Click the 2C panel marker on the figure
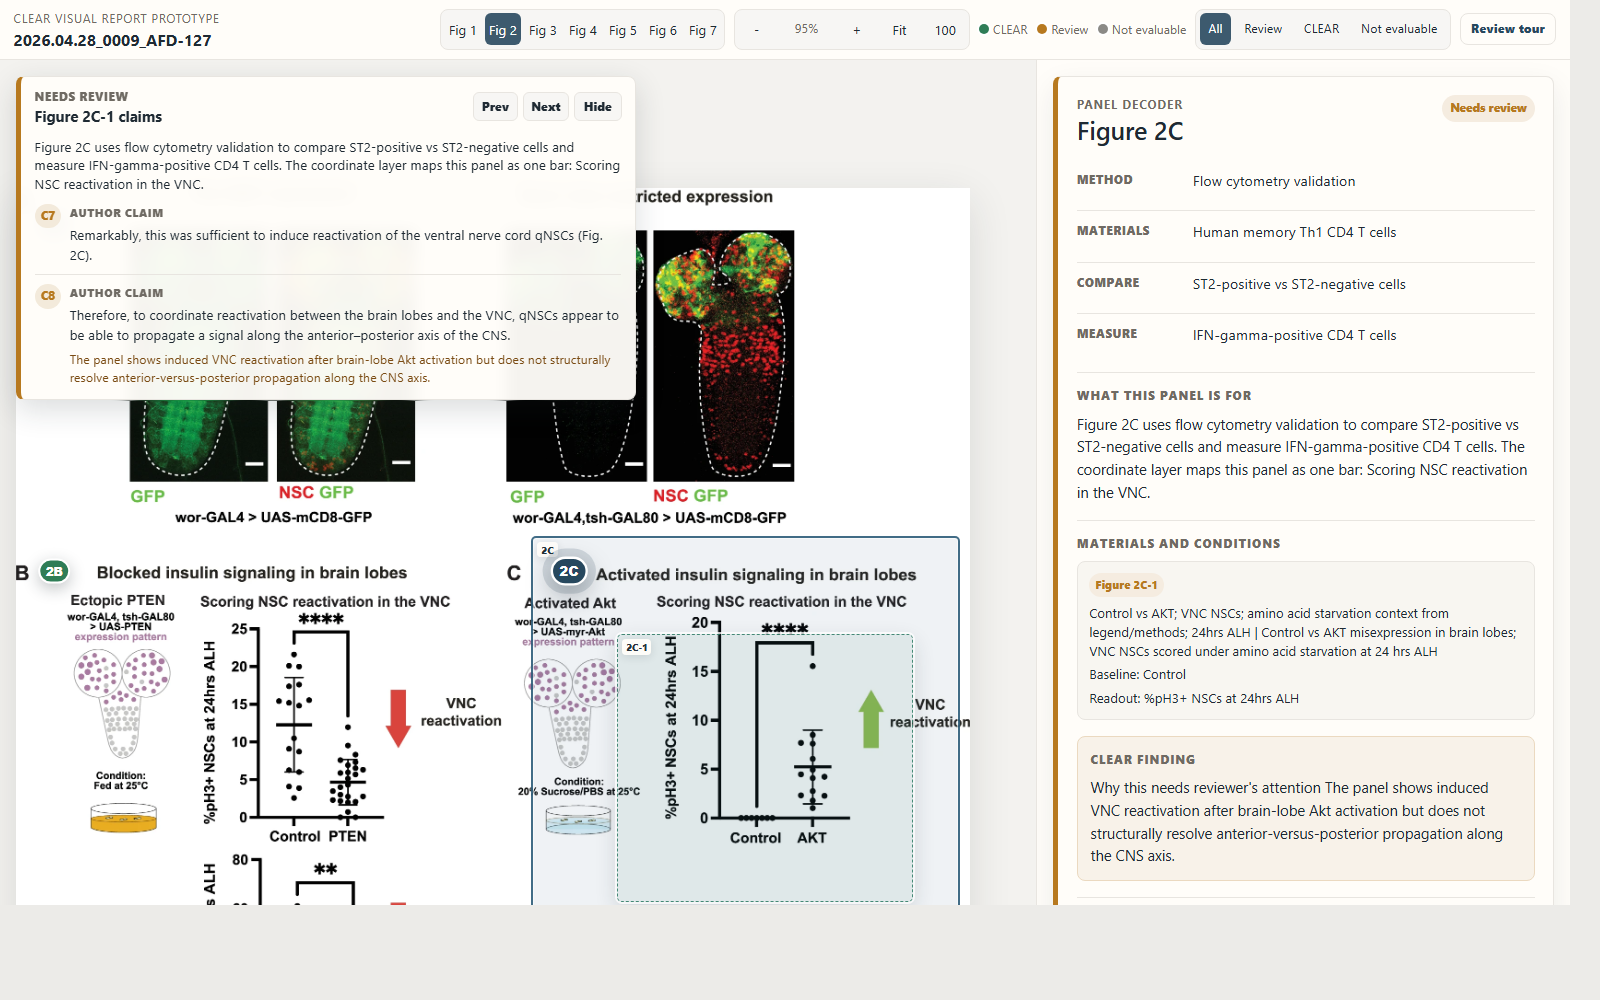The height and width of the screenshot is (1000, 1600). 570,571
